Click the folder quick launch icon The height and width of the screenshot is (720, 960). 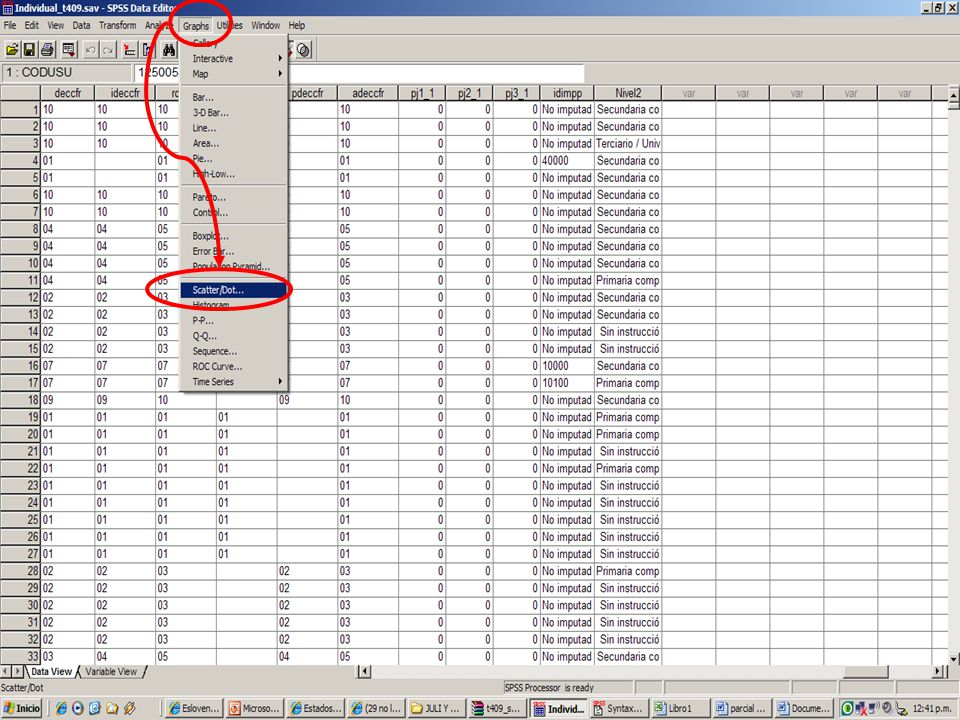tap(111, 708)
